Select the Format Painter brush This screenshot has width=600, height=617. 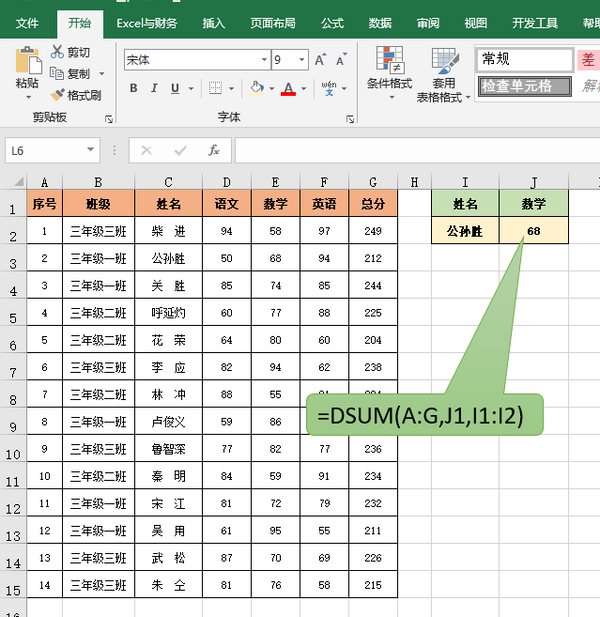coord(76,95)
